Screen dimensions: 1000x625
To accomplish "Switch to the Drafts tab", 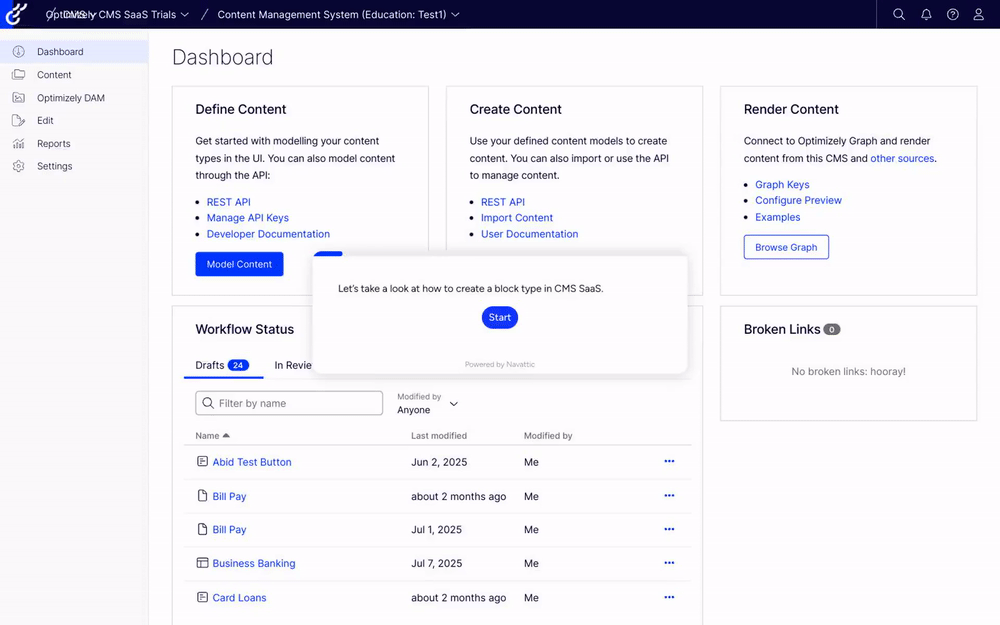I will (x=222, y=365).
